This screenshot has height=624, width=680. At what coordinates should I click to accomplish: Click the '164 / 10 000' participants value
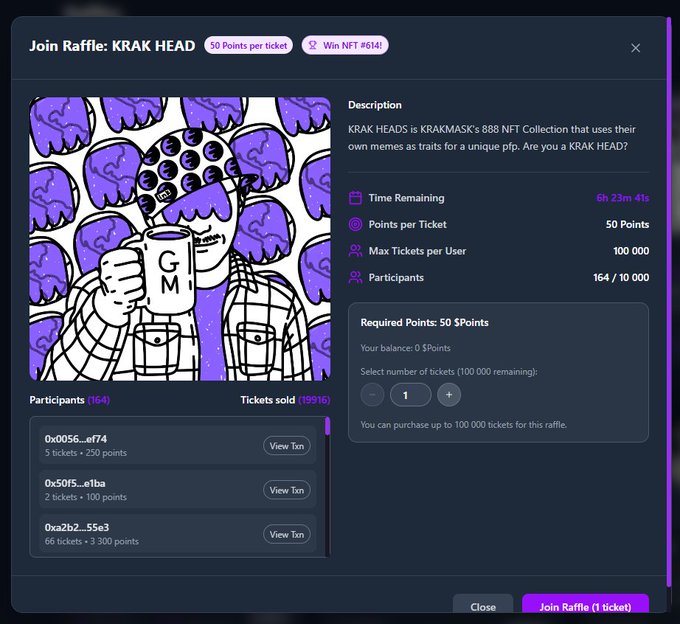click(x=621, y=277)
